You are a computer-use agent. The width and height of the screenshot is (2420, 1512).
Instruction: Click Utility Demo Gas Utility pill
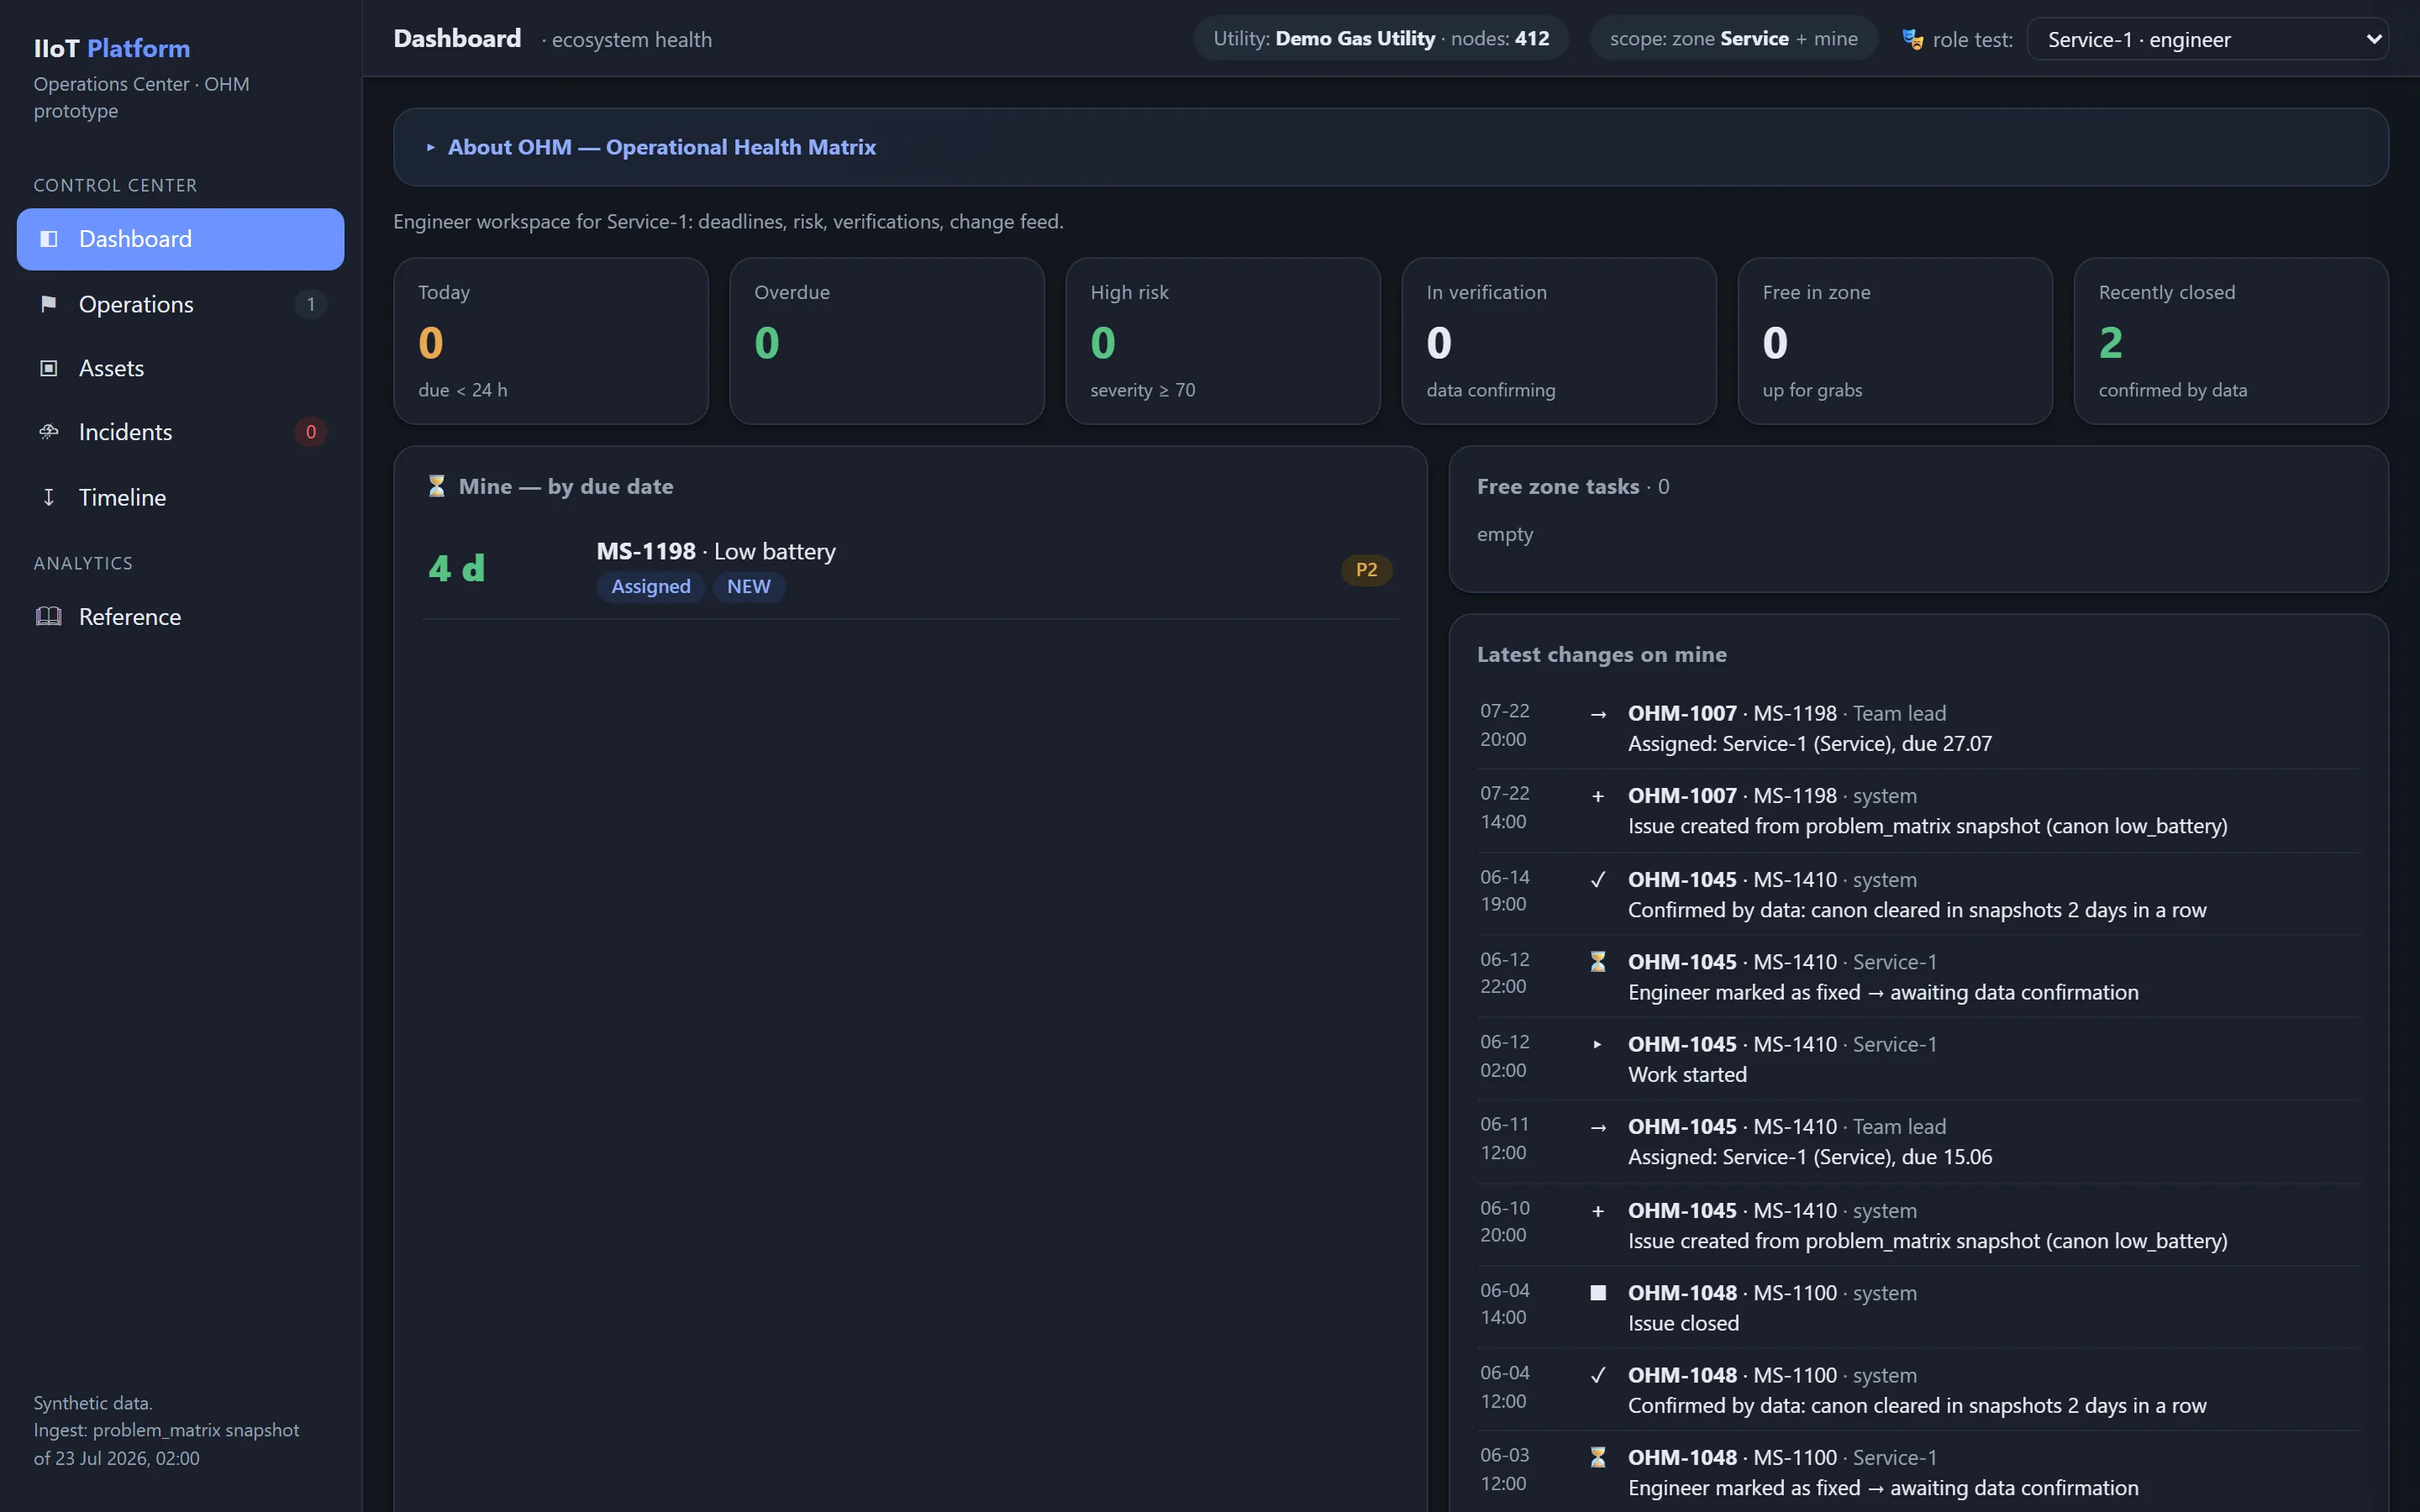click(x=1381, y=39)
